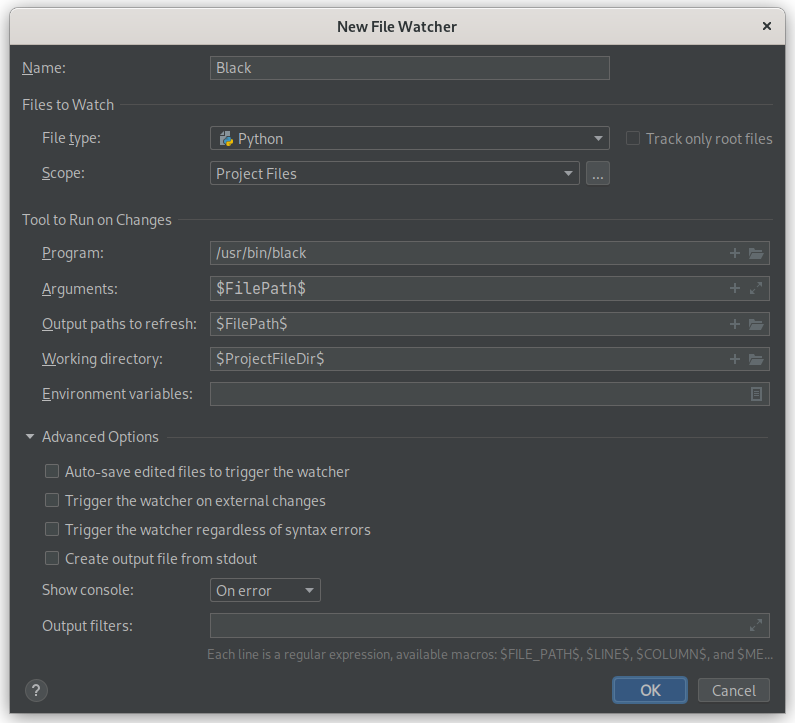The image size is (795, 723).
Task: Open the File type Python dropdown
Action: pyautogui.click(x=410, y=138)
